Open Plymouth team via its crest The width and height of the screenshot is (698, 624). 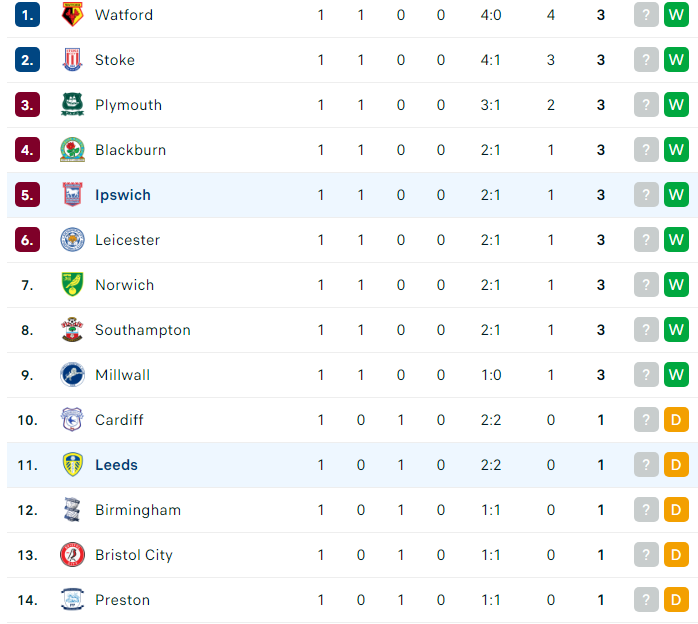tap(72, 105)
